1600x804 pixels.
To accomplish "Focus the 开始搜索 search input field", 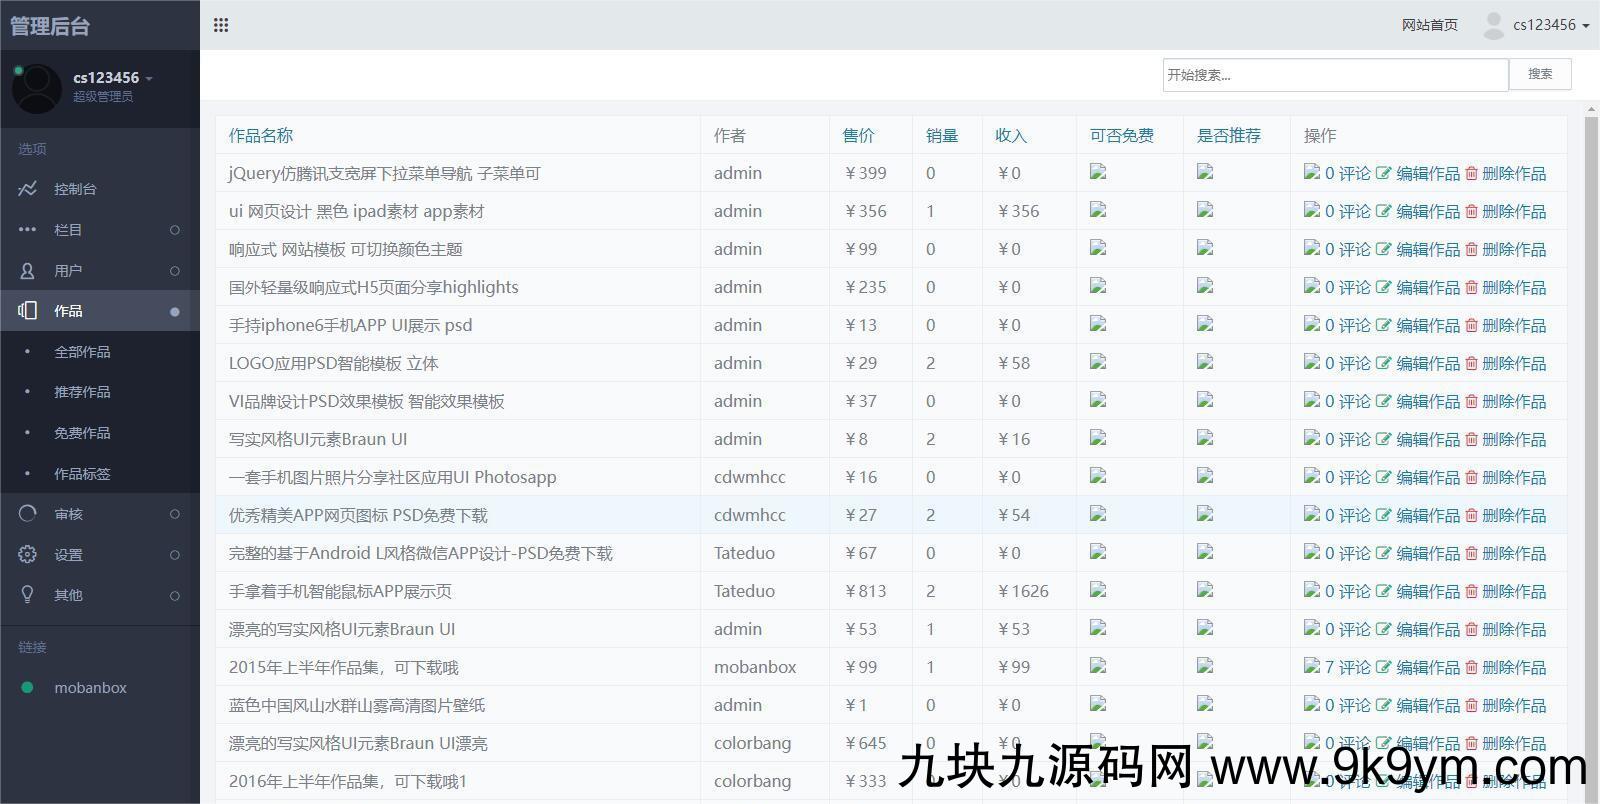I will [x=1334, y=75].
